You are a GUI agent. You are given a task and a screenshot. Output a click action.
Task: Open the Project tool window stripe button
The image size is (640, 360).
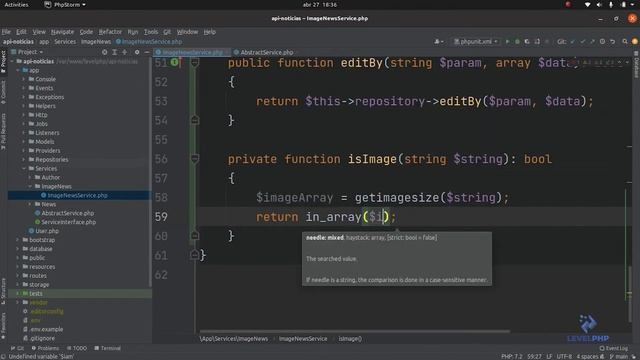point(3,62)
